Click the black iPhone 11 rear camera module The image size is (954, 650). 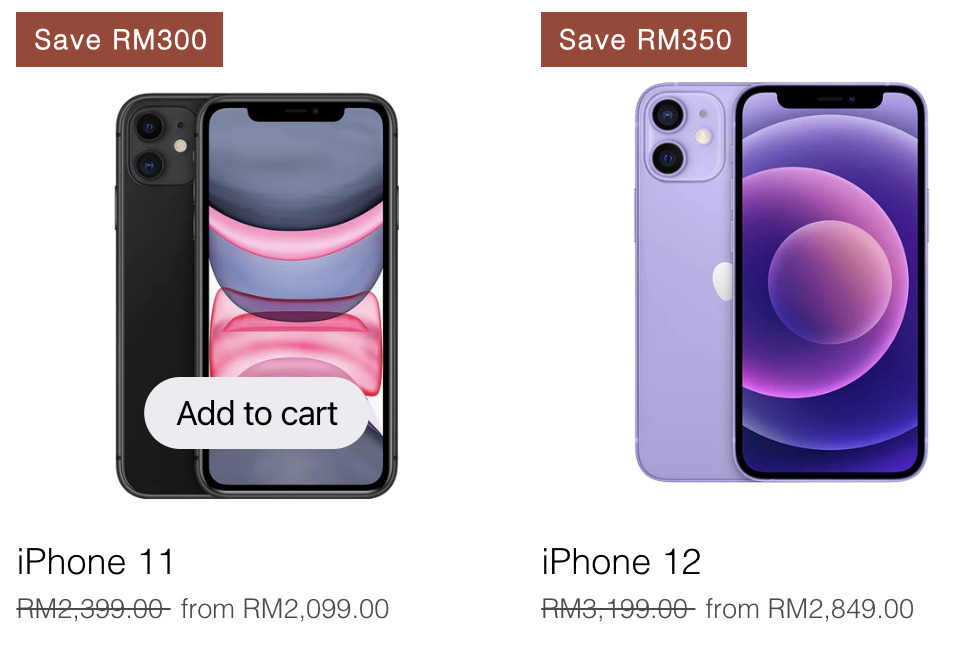click(161, 146)
